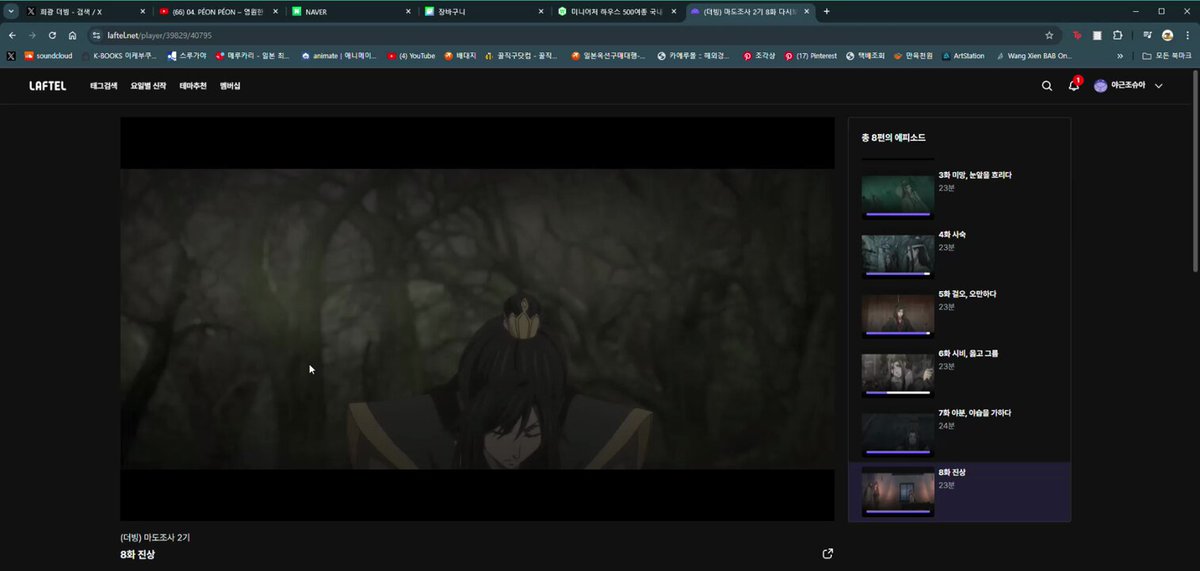Screen dimensions: 1200x571
Task: Open the tab search dropdown arrow
Action: 11,11
